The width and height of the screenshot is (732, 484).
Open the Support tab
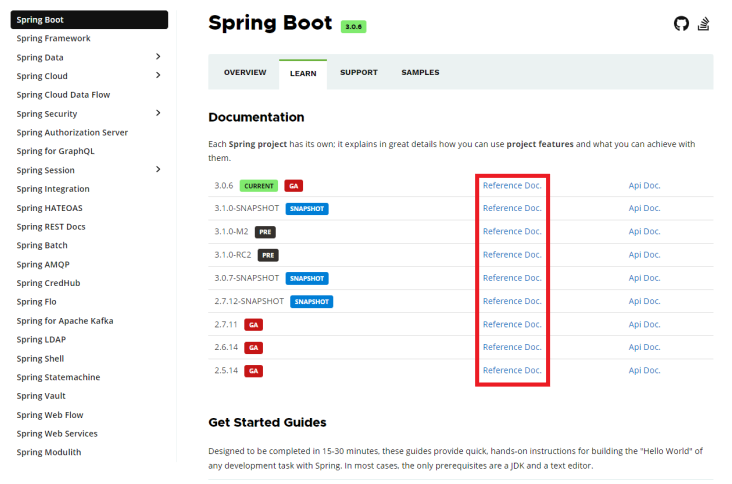[x=359, y=72]
